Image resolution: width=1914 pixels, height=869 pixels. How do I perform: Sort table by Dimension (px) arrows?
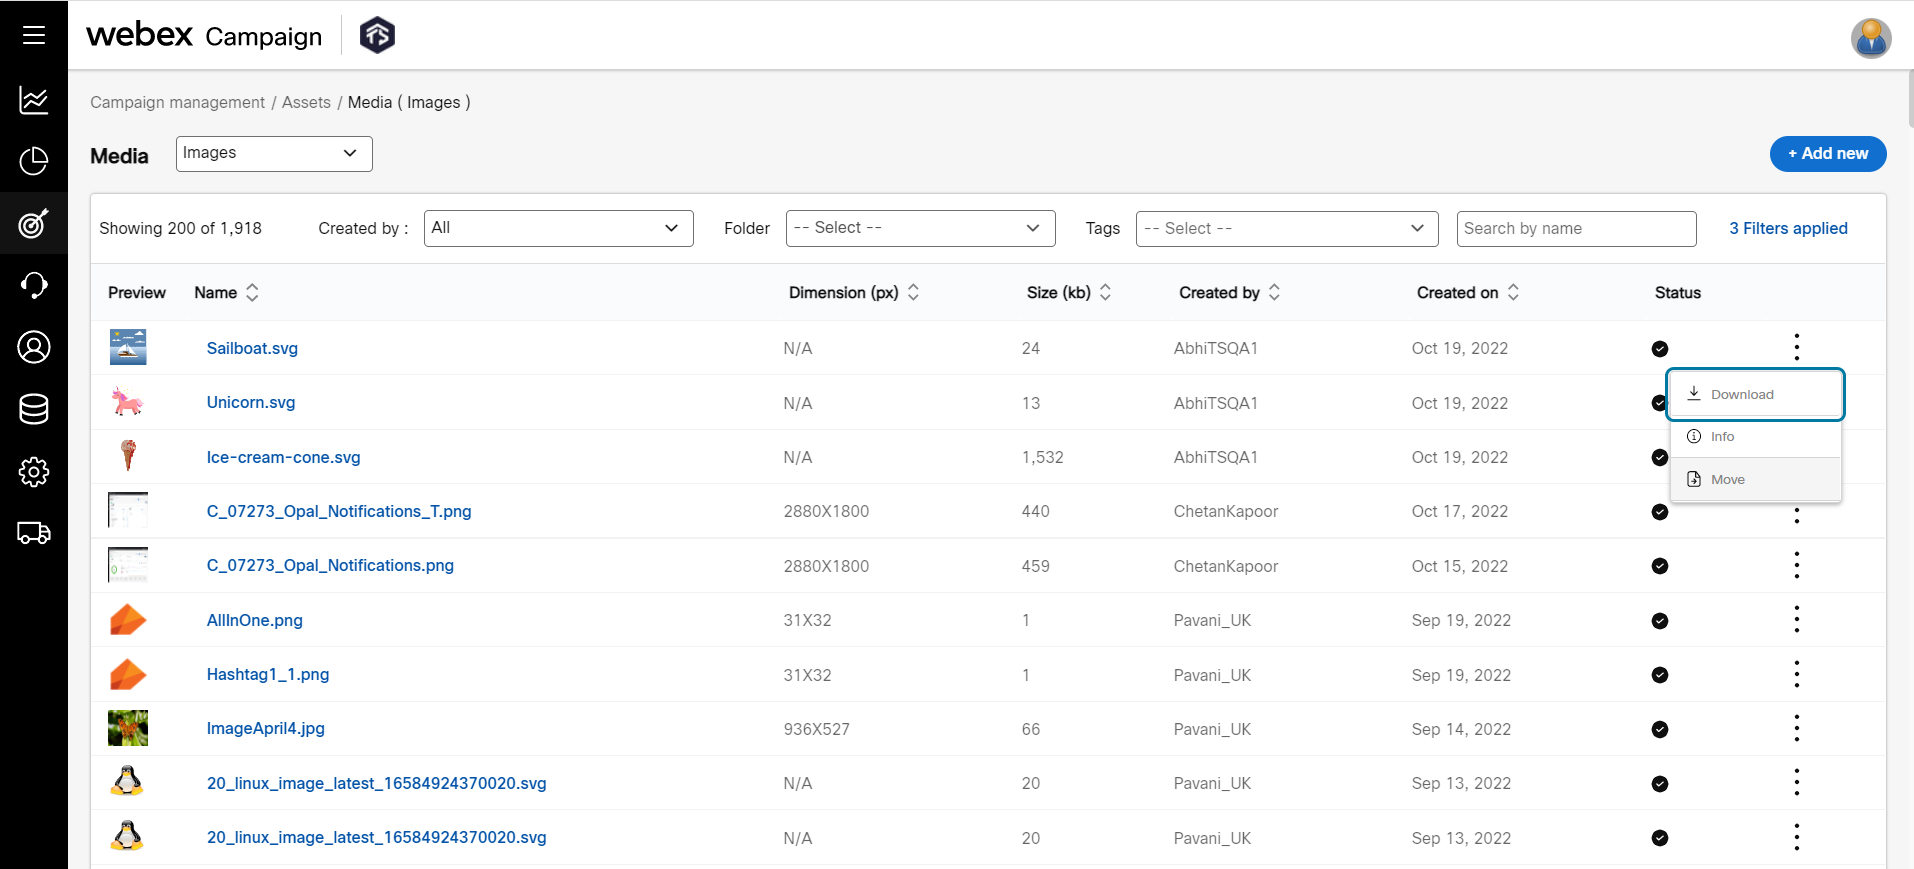tap(913, 292)
